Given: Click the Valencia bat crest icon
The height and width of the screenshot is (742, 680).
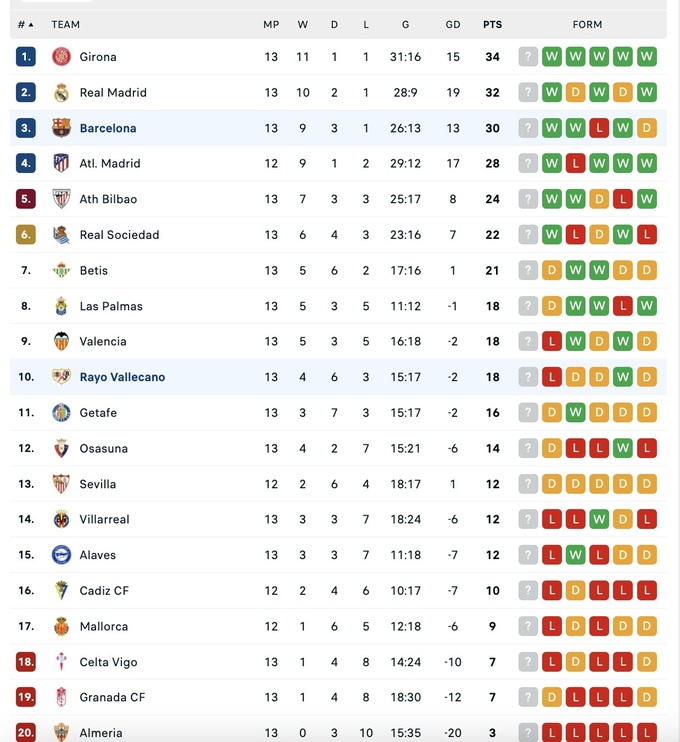Looking at the screenshot, I should click(x=61, y=342).
